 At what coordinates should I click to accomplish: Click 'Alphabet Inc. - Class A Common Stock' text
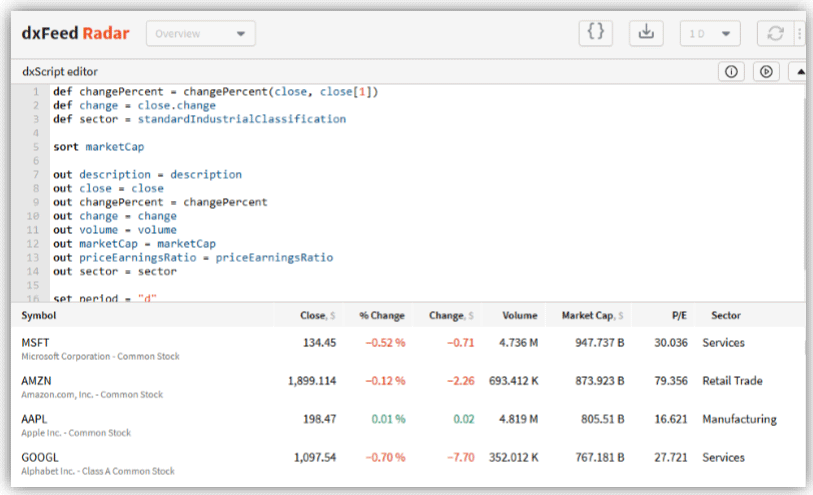pyautogui.click(x=97, y=471)
